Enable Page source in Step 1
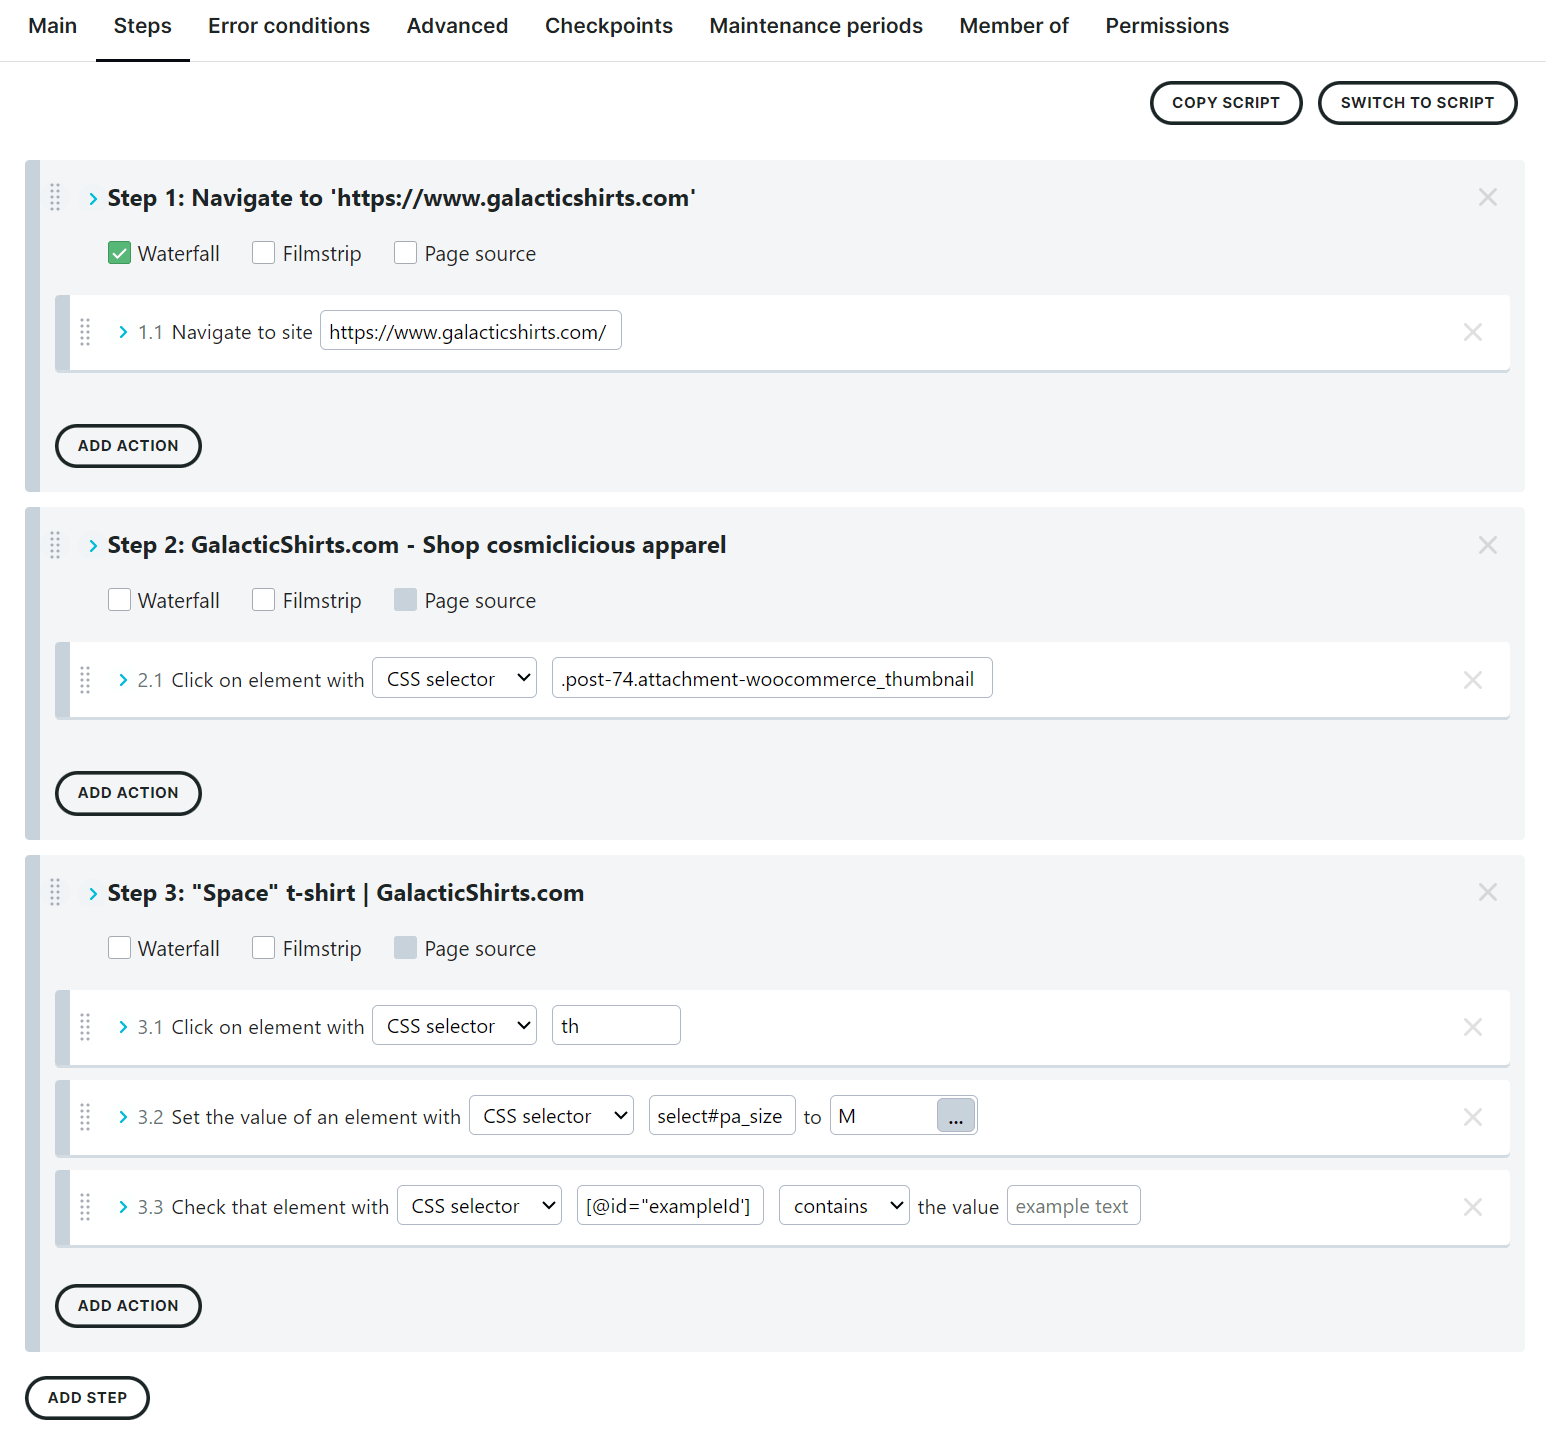 click(405, 252)
